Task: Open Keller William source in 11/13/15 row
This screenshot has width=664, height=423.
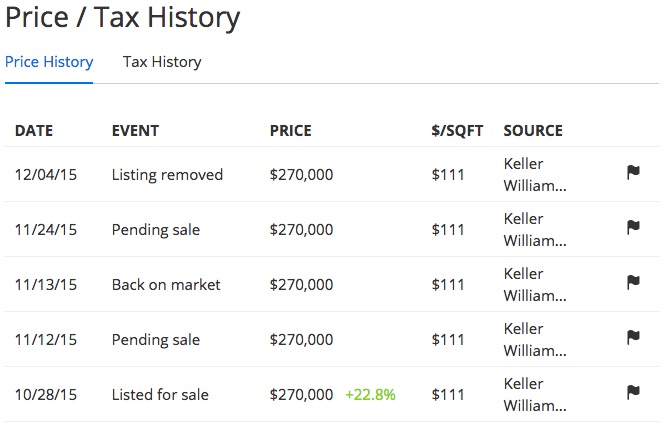Action: (x=535, y=285)
